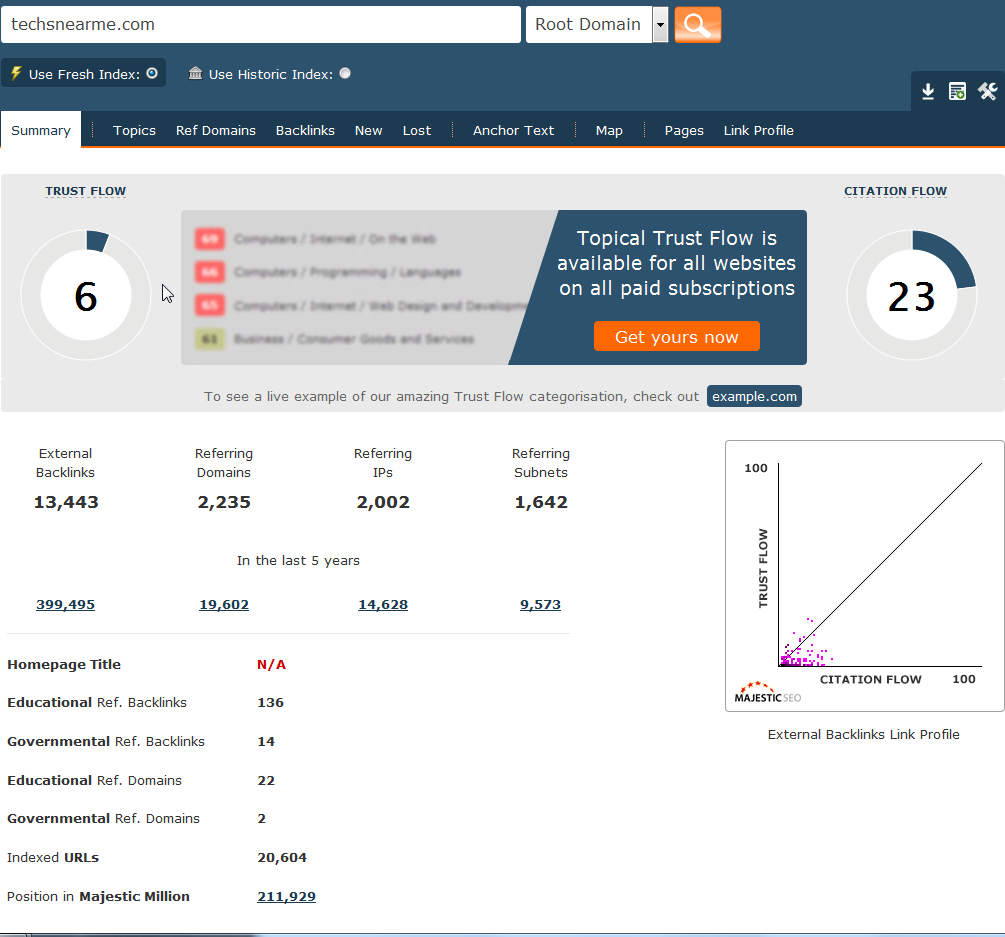Click the Get yours now button

click(677, 336)
